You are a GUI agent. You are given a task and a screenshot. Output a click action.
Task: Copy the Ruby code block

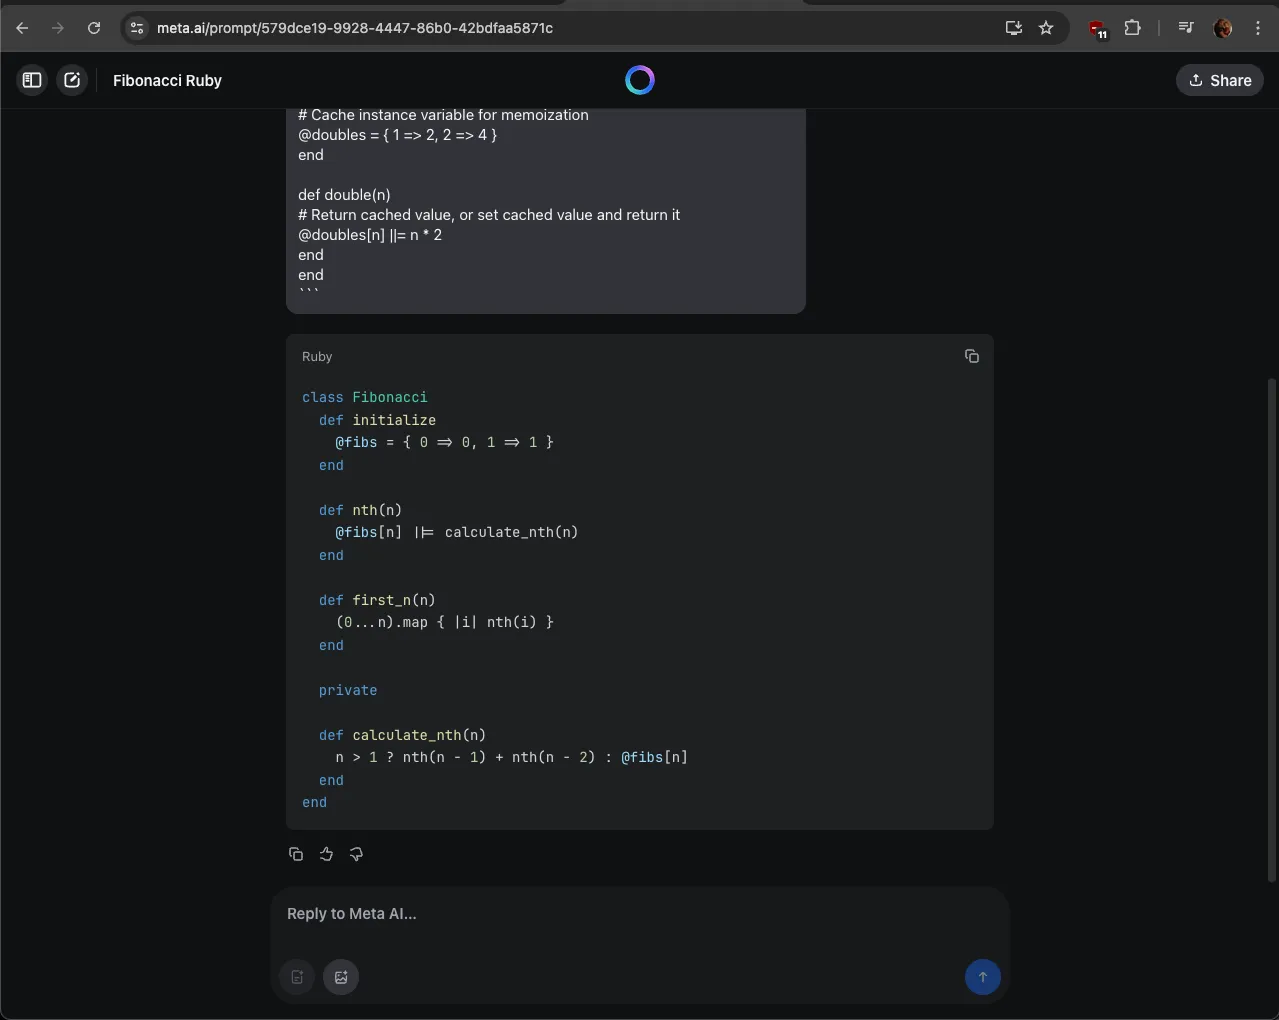pos(971,356)
